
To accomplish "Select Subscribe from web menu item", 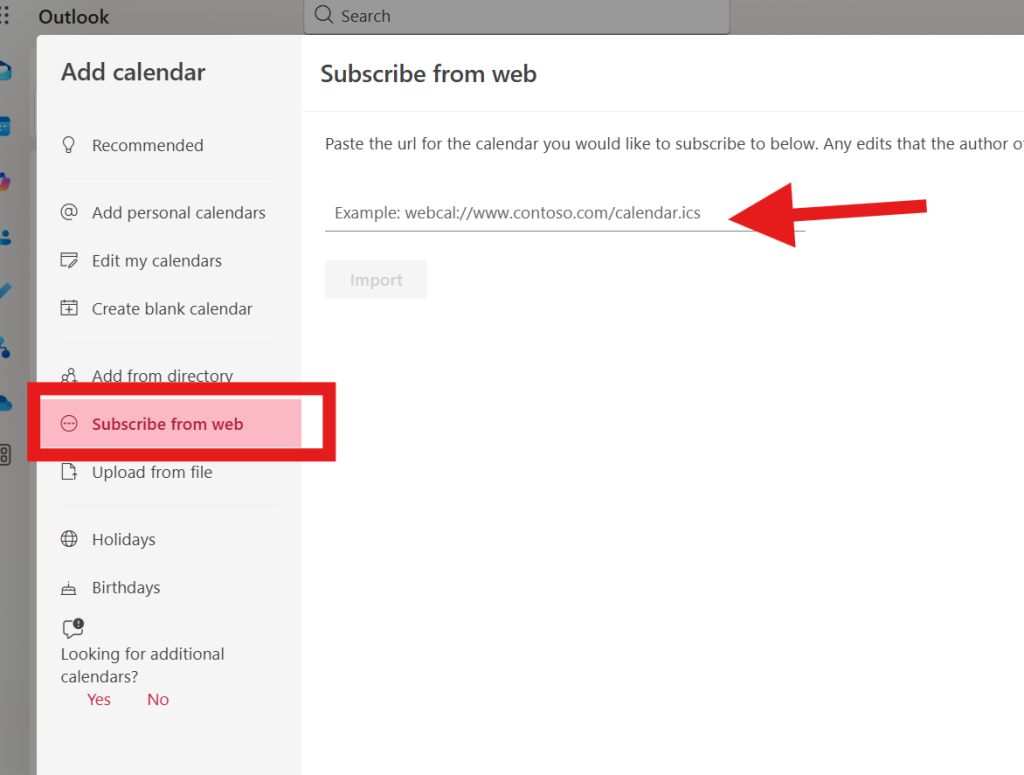I will click(x=167, y=424).
